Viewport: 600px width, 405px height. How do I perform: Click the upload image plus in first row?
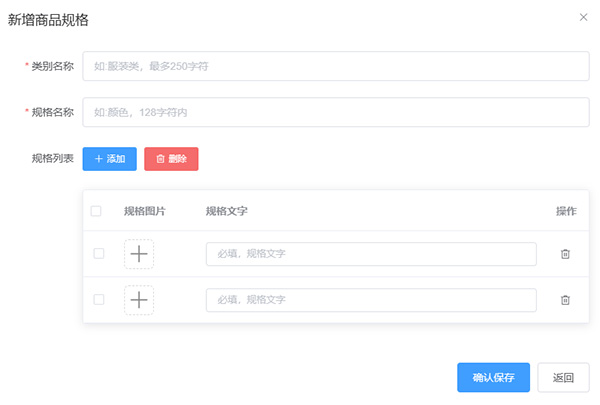(x=139, y=254)
